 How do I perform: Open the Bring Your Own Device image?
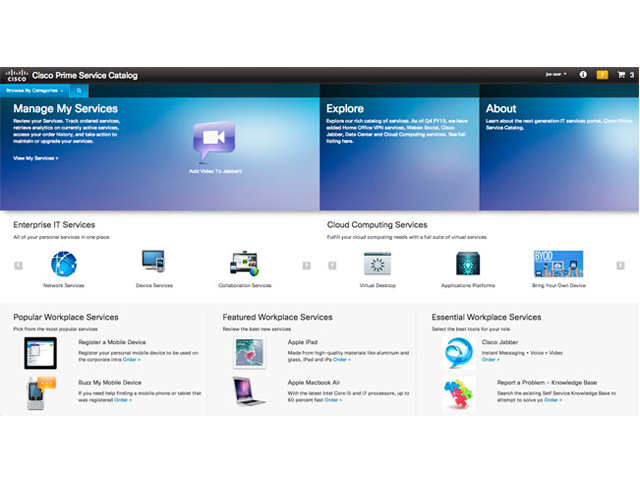(558, 264)
